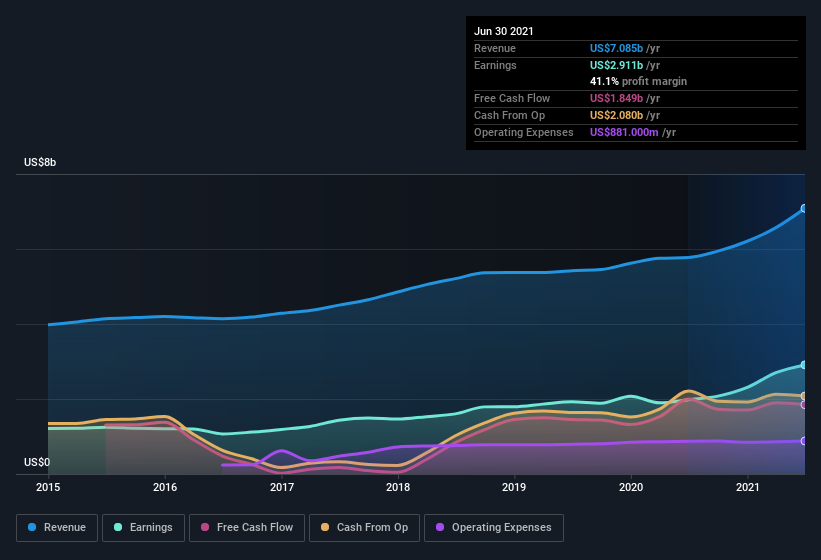821x560 pixels.
Task: Select the 2017 x-axis year label
Action: point(282,487)
